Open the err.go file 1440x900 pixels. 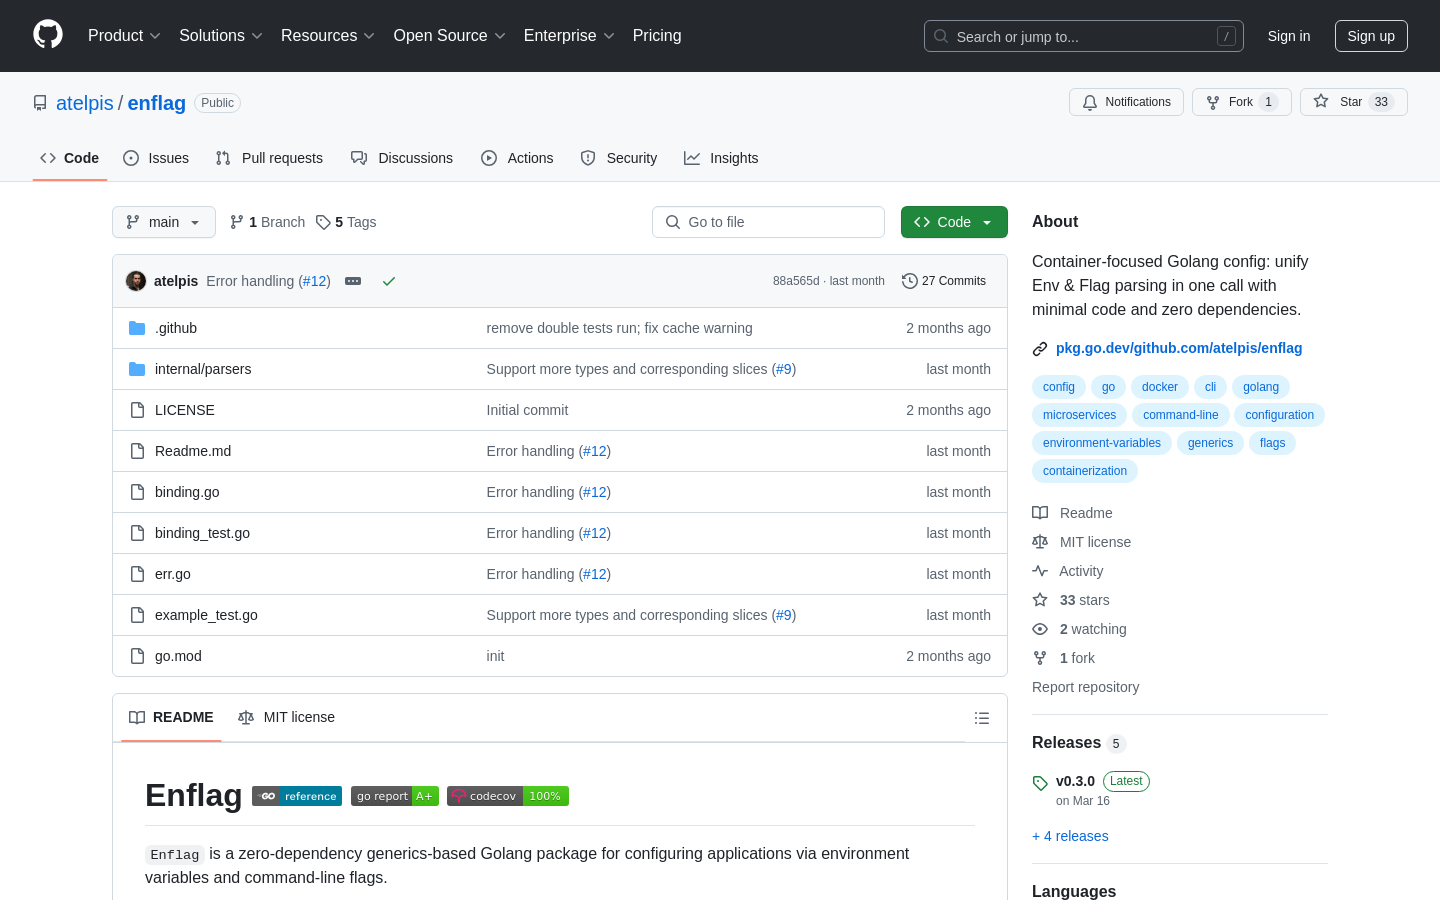[x=173, y=574]
